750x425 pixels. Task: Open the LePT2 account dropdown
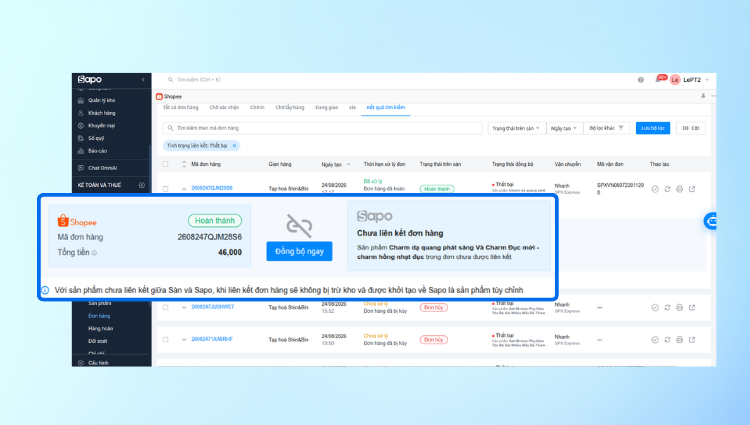coord(696,80)
